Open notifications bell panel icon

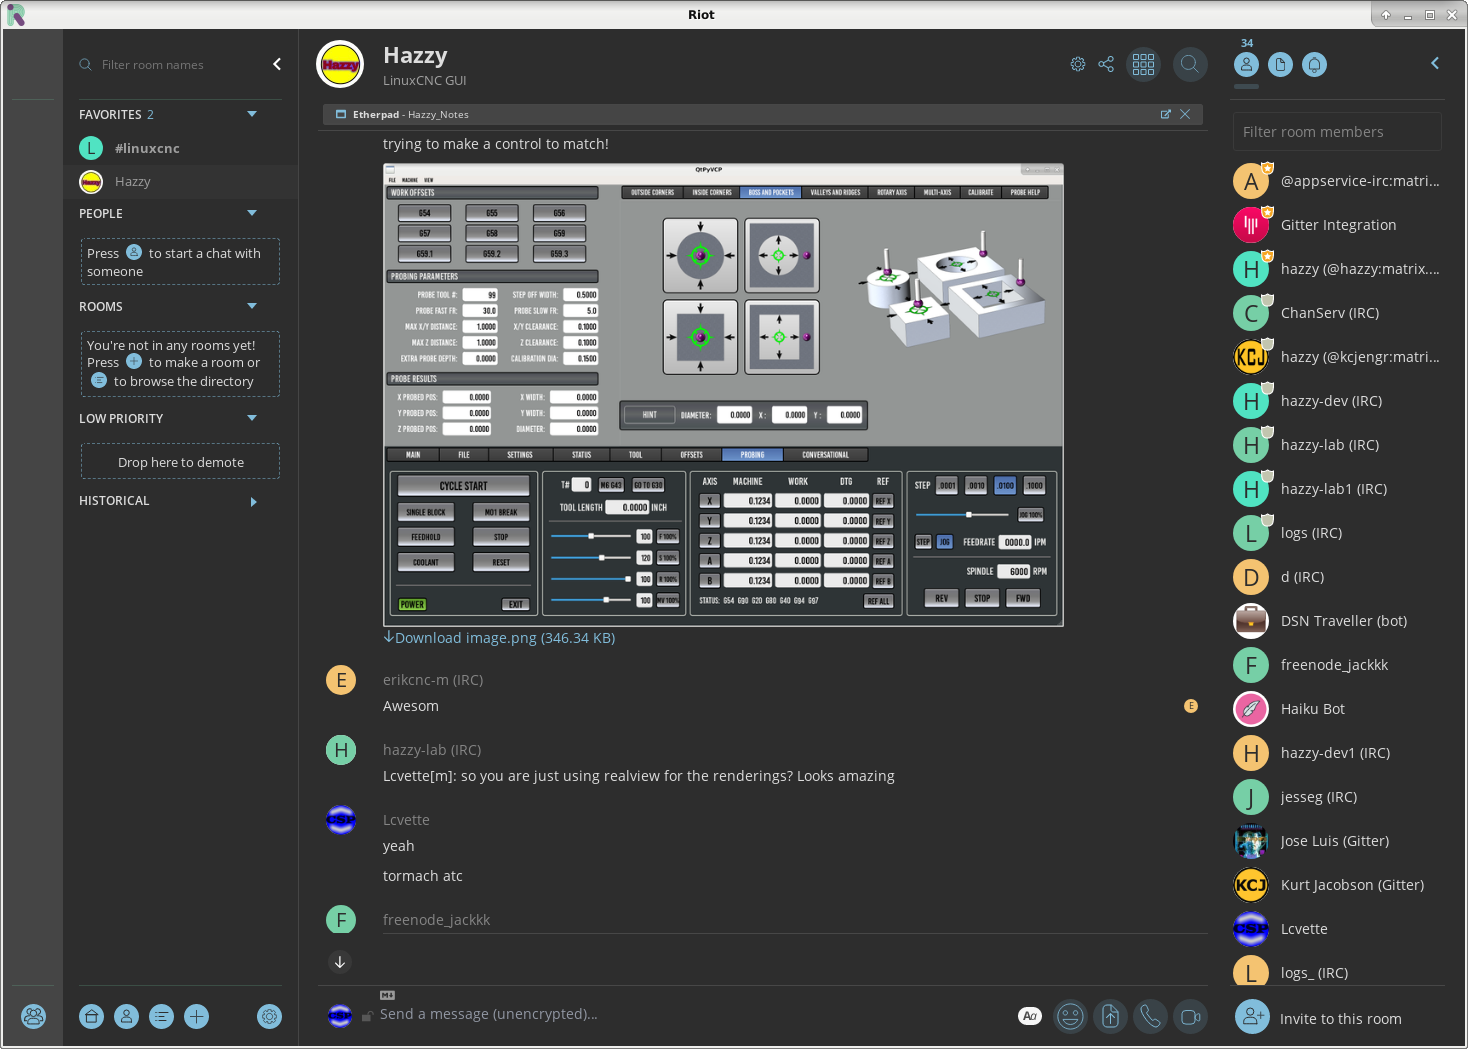1314,64
